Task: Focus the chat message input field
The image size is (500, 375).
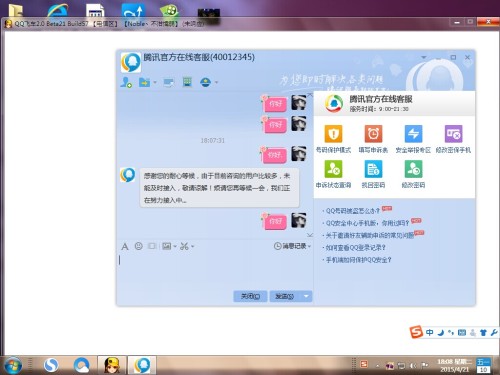Action: 215,270
